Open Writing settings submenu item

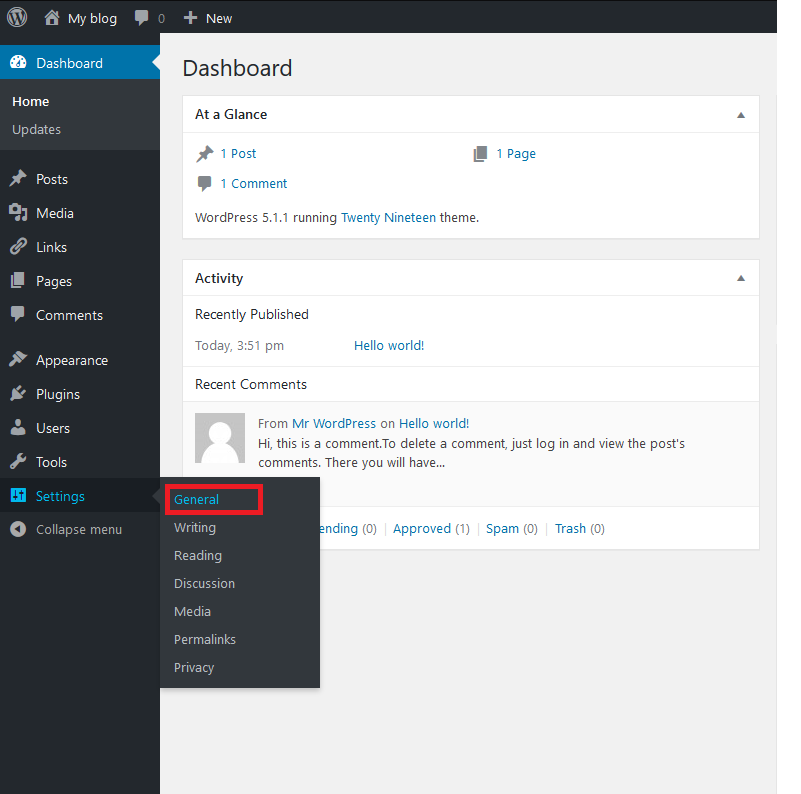pyautogui.click(x=195, y=528)
